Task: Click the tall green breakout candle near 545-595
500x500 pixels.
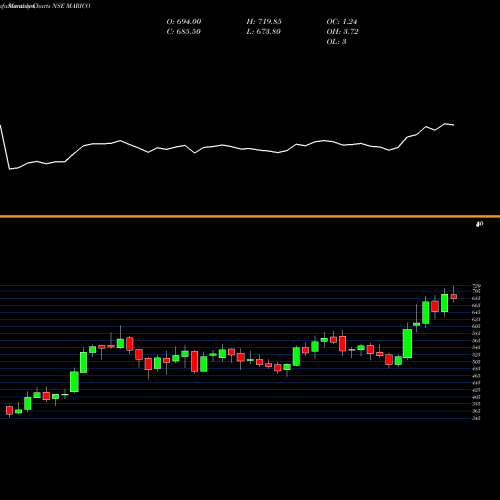Action: click(407, 343)
